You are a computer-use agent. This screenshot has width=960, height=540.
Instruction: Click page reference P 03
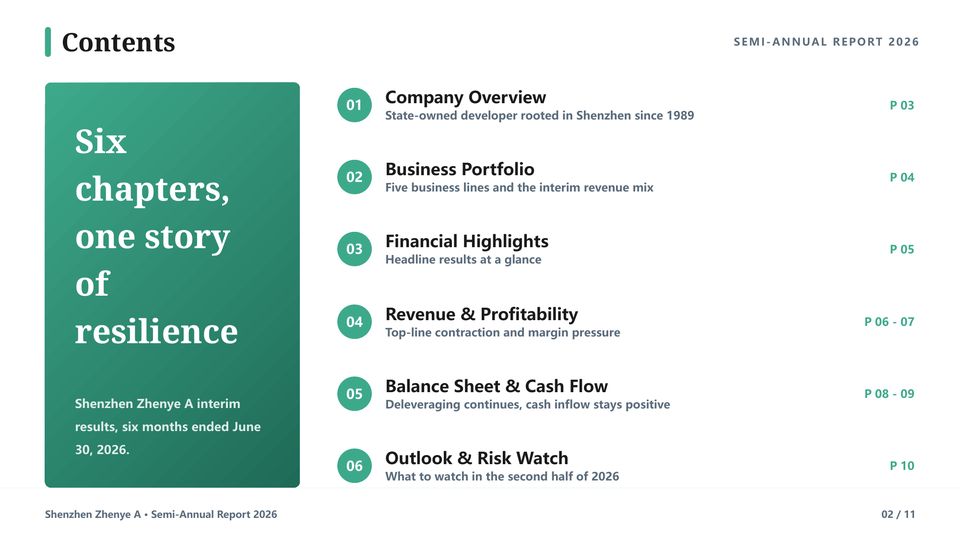coord(902,105)
